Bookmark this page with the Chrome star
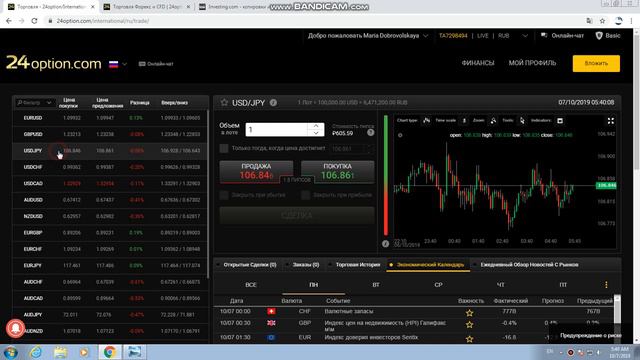640x360 pixels. coord(602,21)
